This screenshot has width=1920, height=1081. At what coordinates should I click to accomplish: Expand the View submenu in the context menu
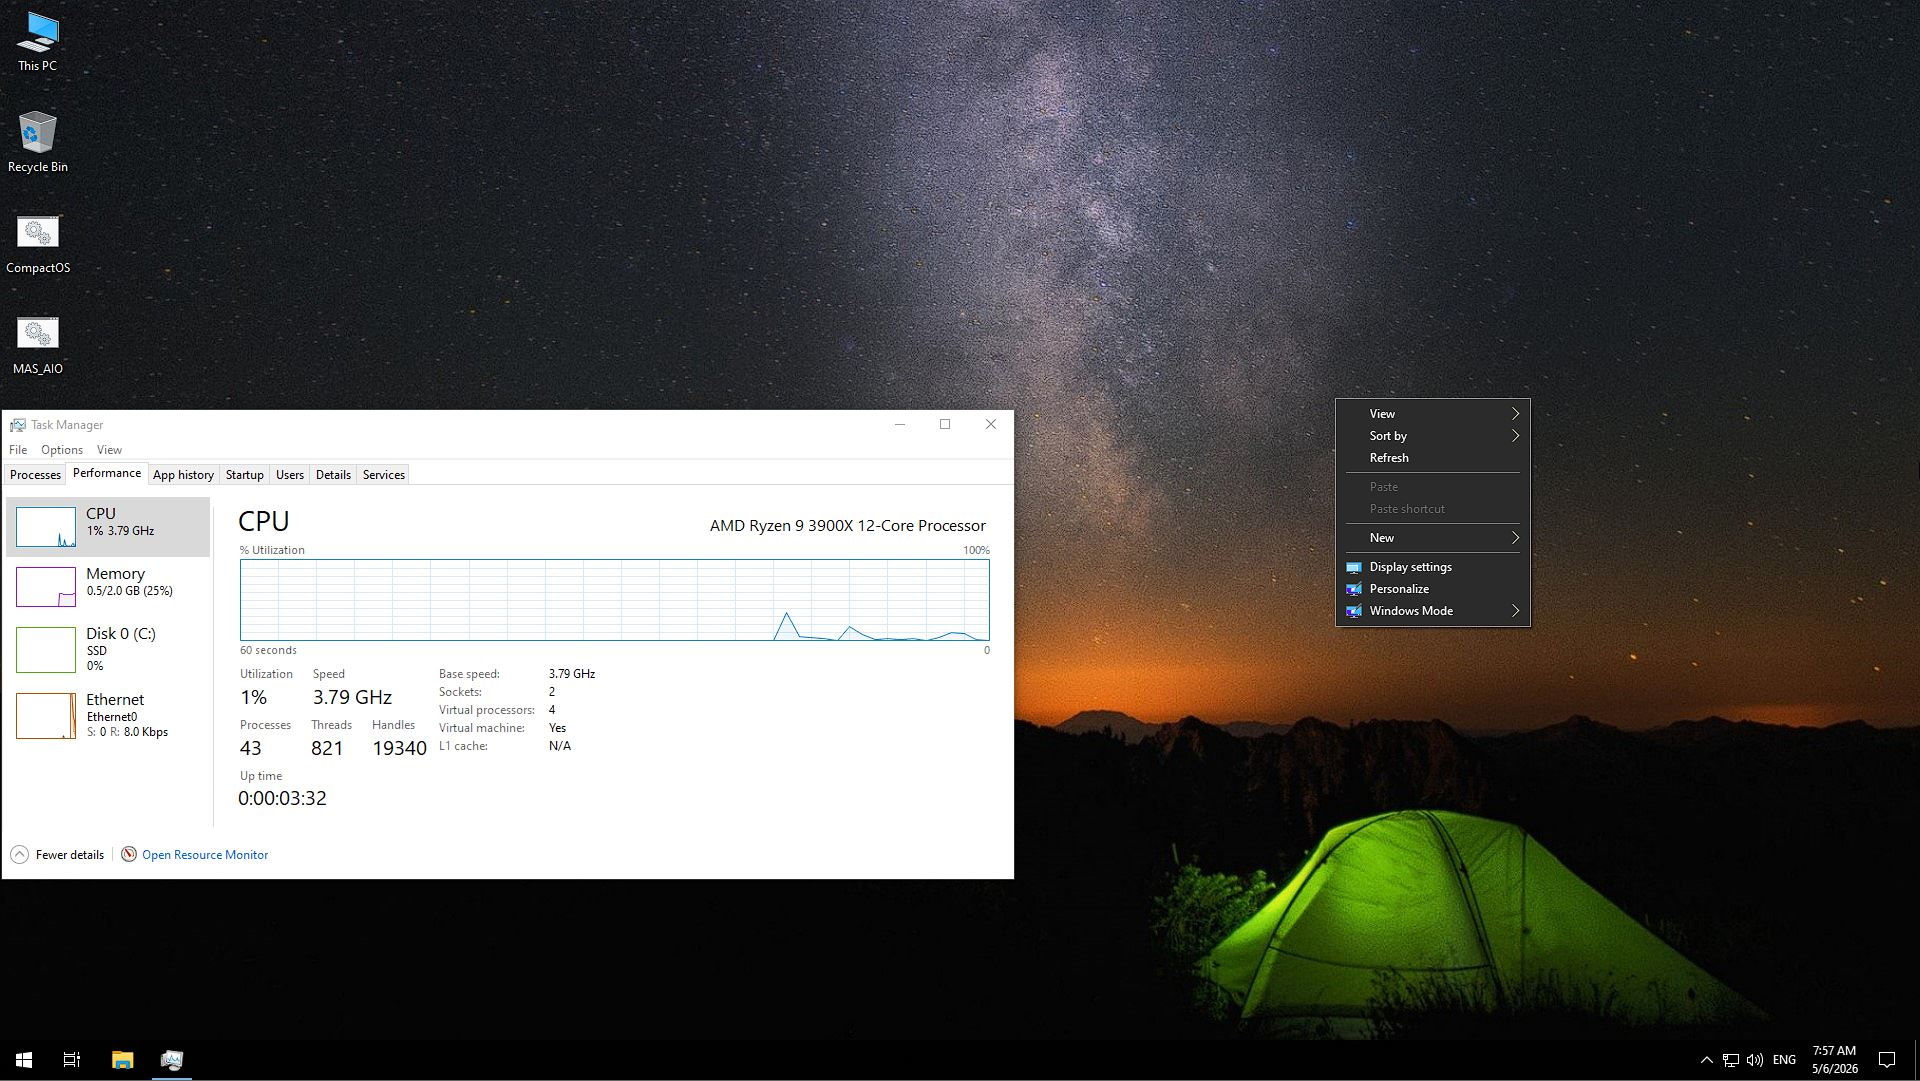(x=1433, y=414)
